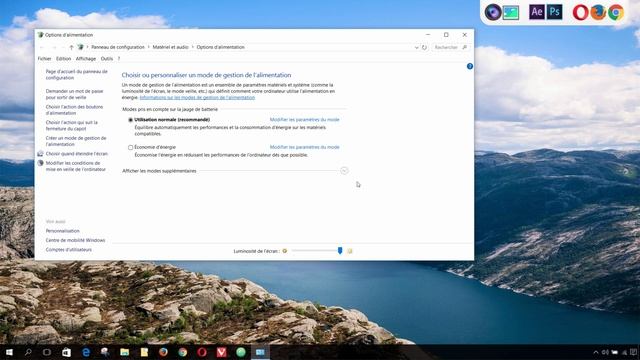
Task: Open the picture viewer dock icon
Action: point(511,13)
